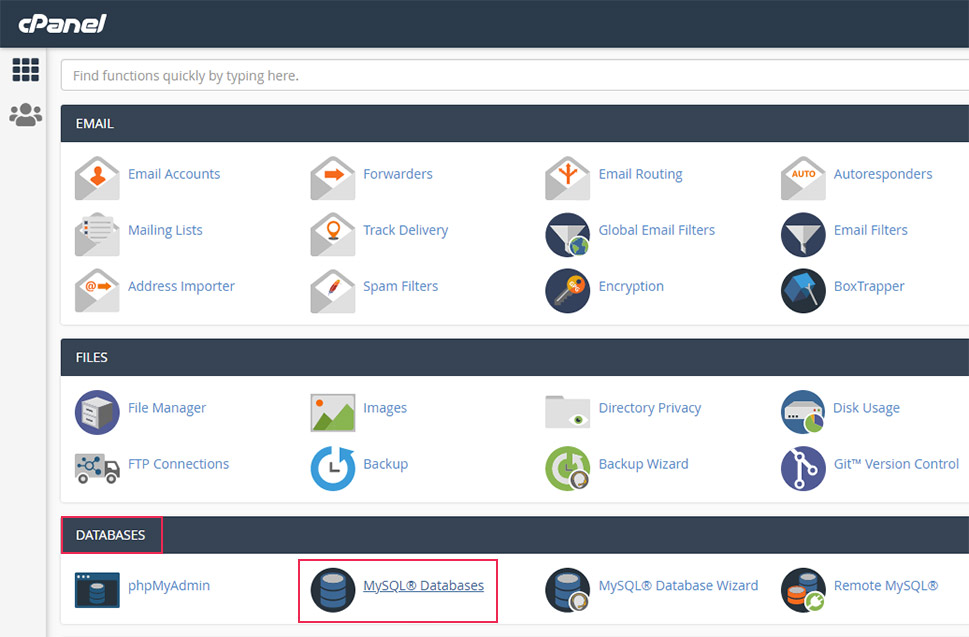This screenshot has height=637, width=969.
Task: Click the Global Email Filters funnel icon
Action: tap(567, 234)
